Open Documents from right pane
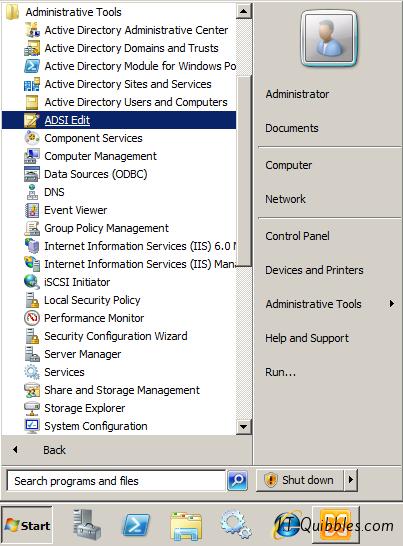This screenshot has height=546, width=403. click(292, 128)
